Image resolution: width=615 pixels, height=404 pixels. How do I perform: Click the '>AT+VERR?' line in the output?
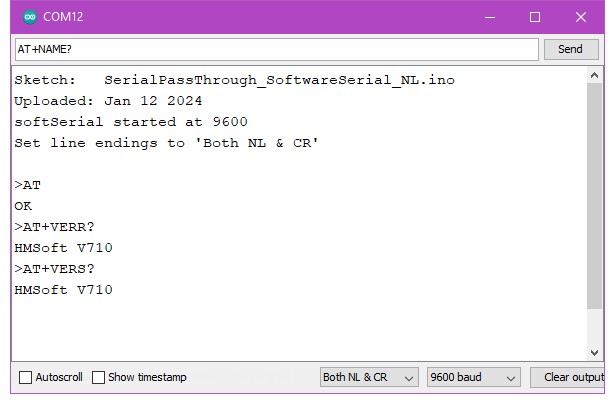(x=54, y=227)
